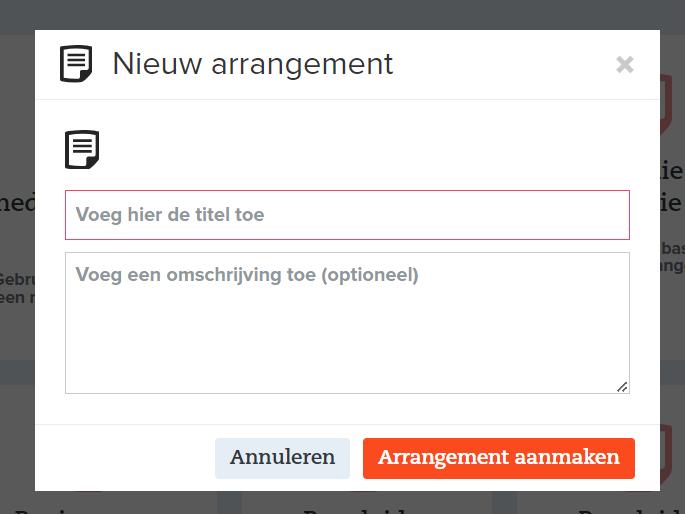Click the resize grip of the description box
The image size is (685, 514).
622,387
